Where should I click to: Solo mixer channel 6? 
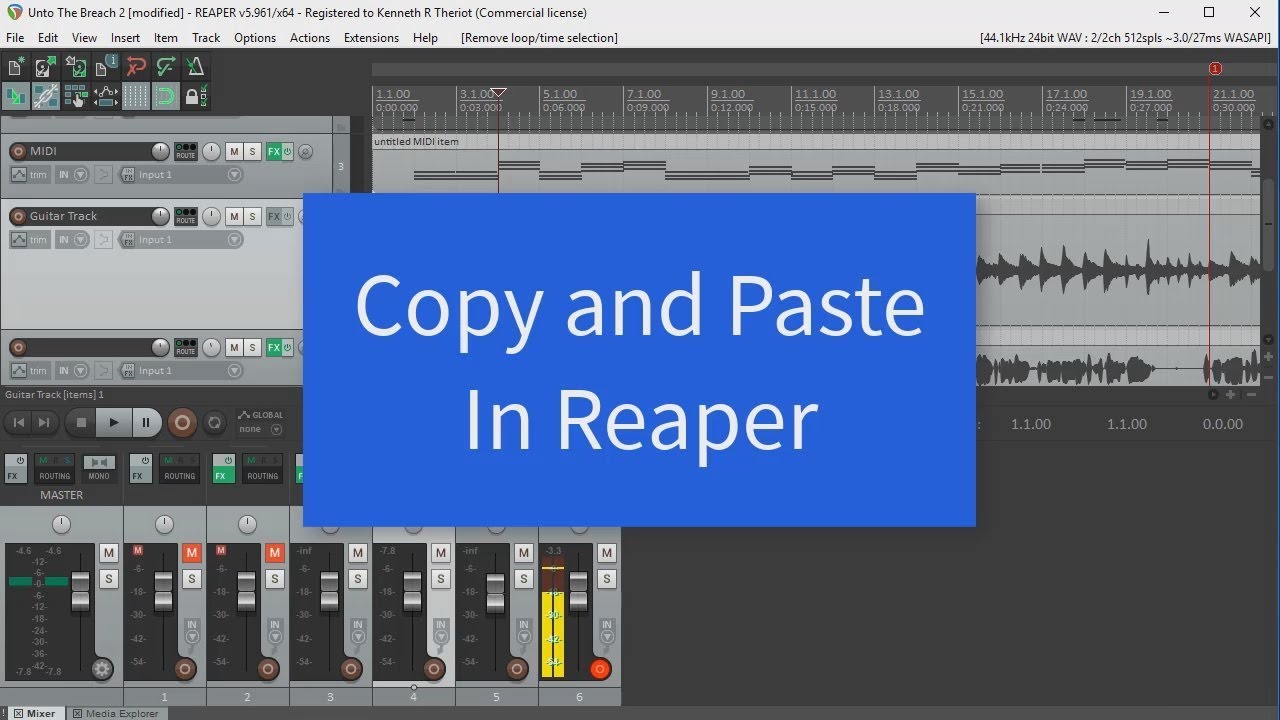tap(607, 579)
